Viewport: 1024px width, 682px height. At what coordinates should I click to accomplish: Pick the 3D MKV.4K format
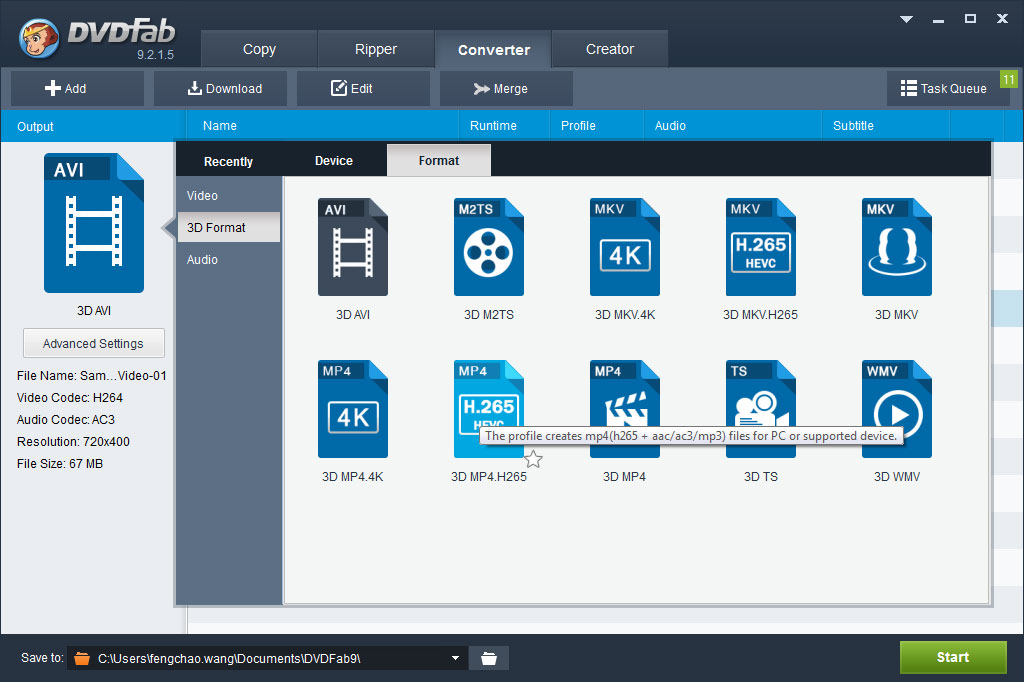pos(625,247)
